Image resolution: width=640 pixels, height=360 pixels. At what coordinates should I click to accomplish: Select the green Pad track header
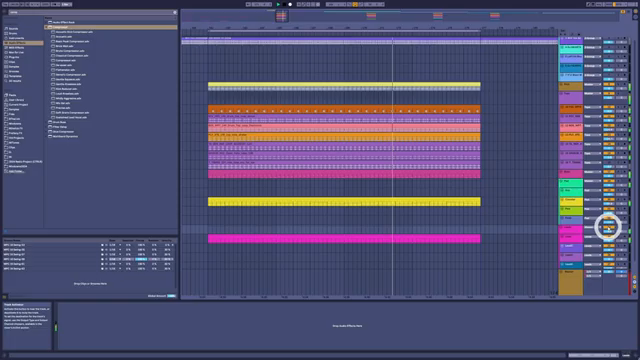click(x=571, y=183)
